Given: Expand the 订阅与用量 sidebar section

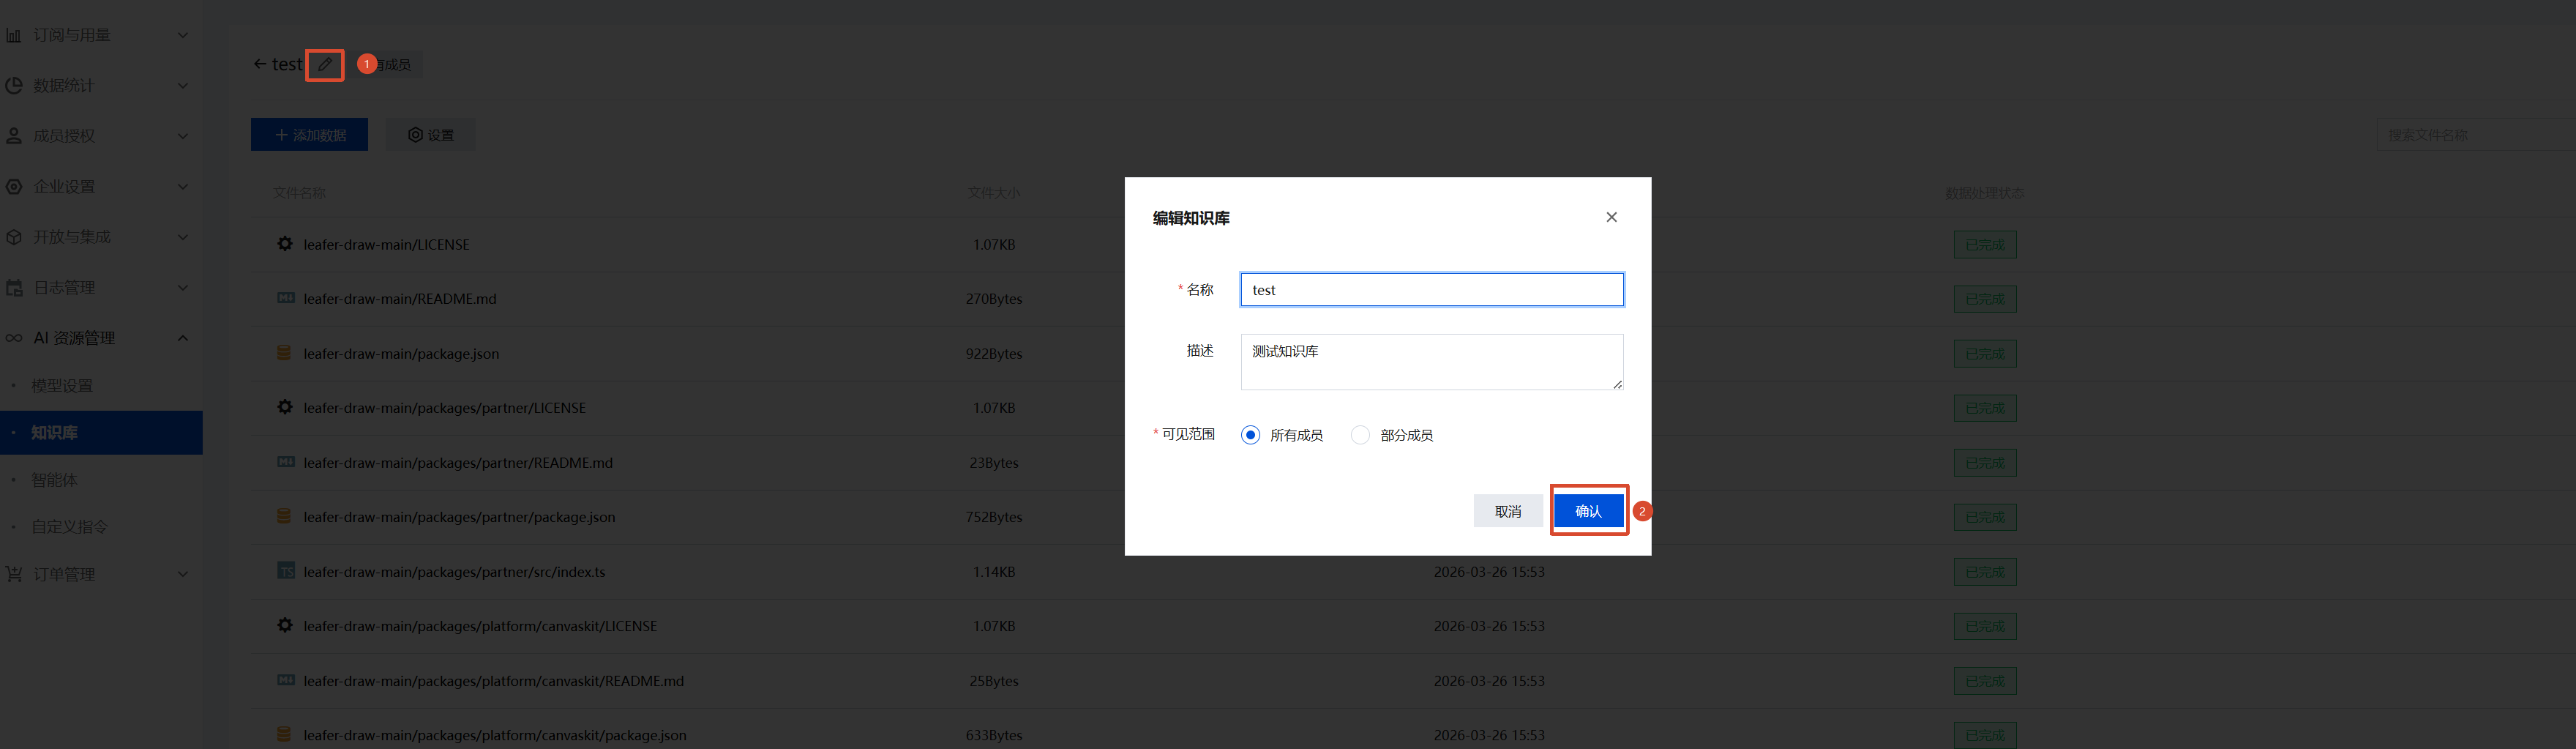Looking at the screenshot, I should click(x=182, y=35).
